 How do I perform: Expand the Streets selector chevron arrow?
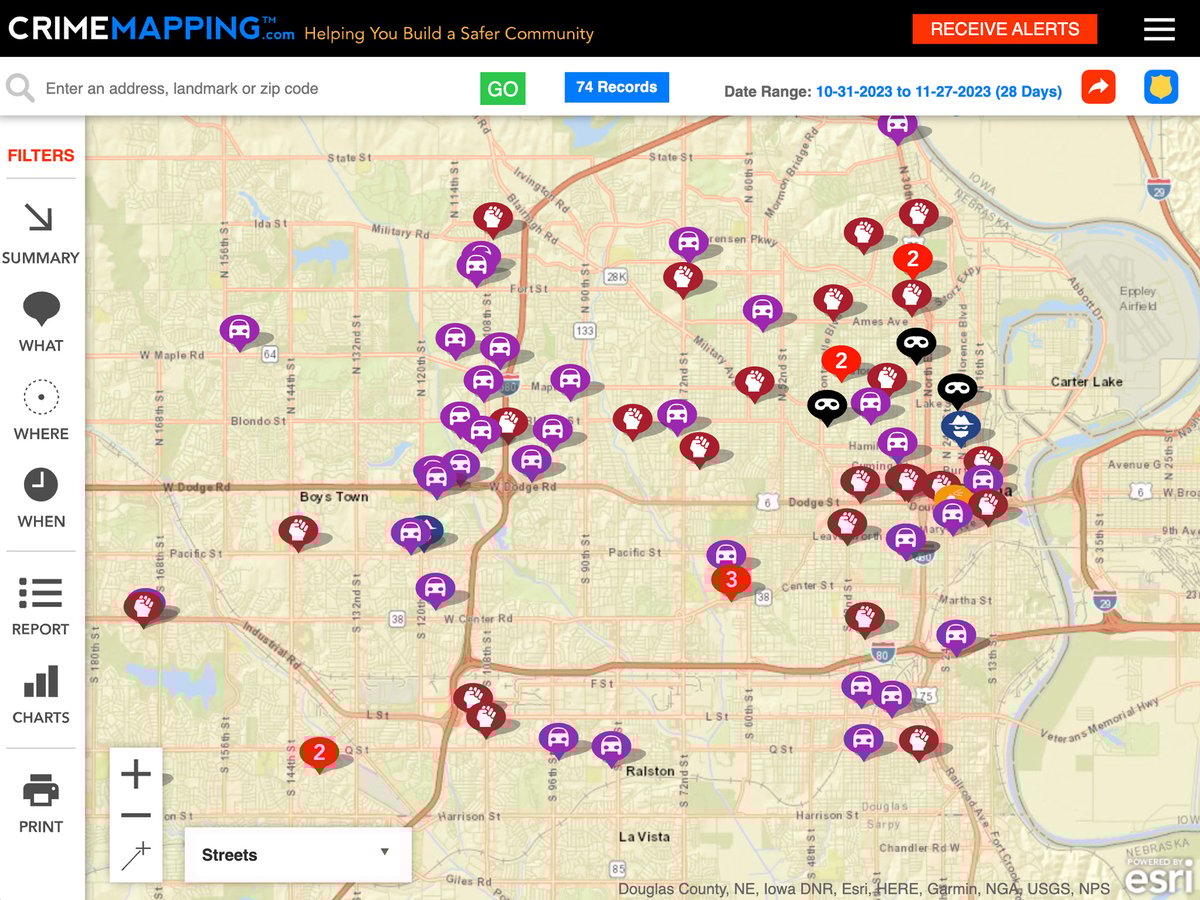[x=384, y=854]
